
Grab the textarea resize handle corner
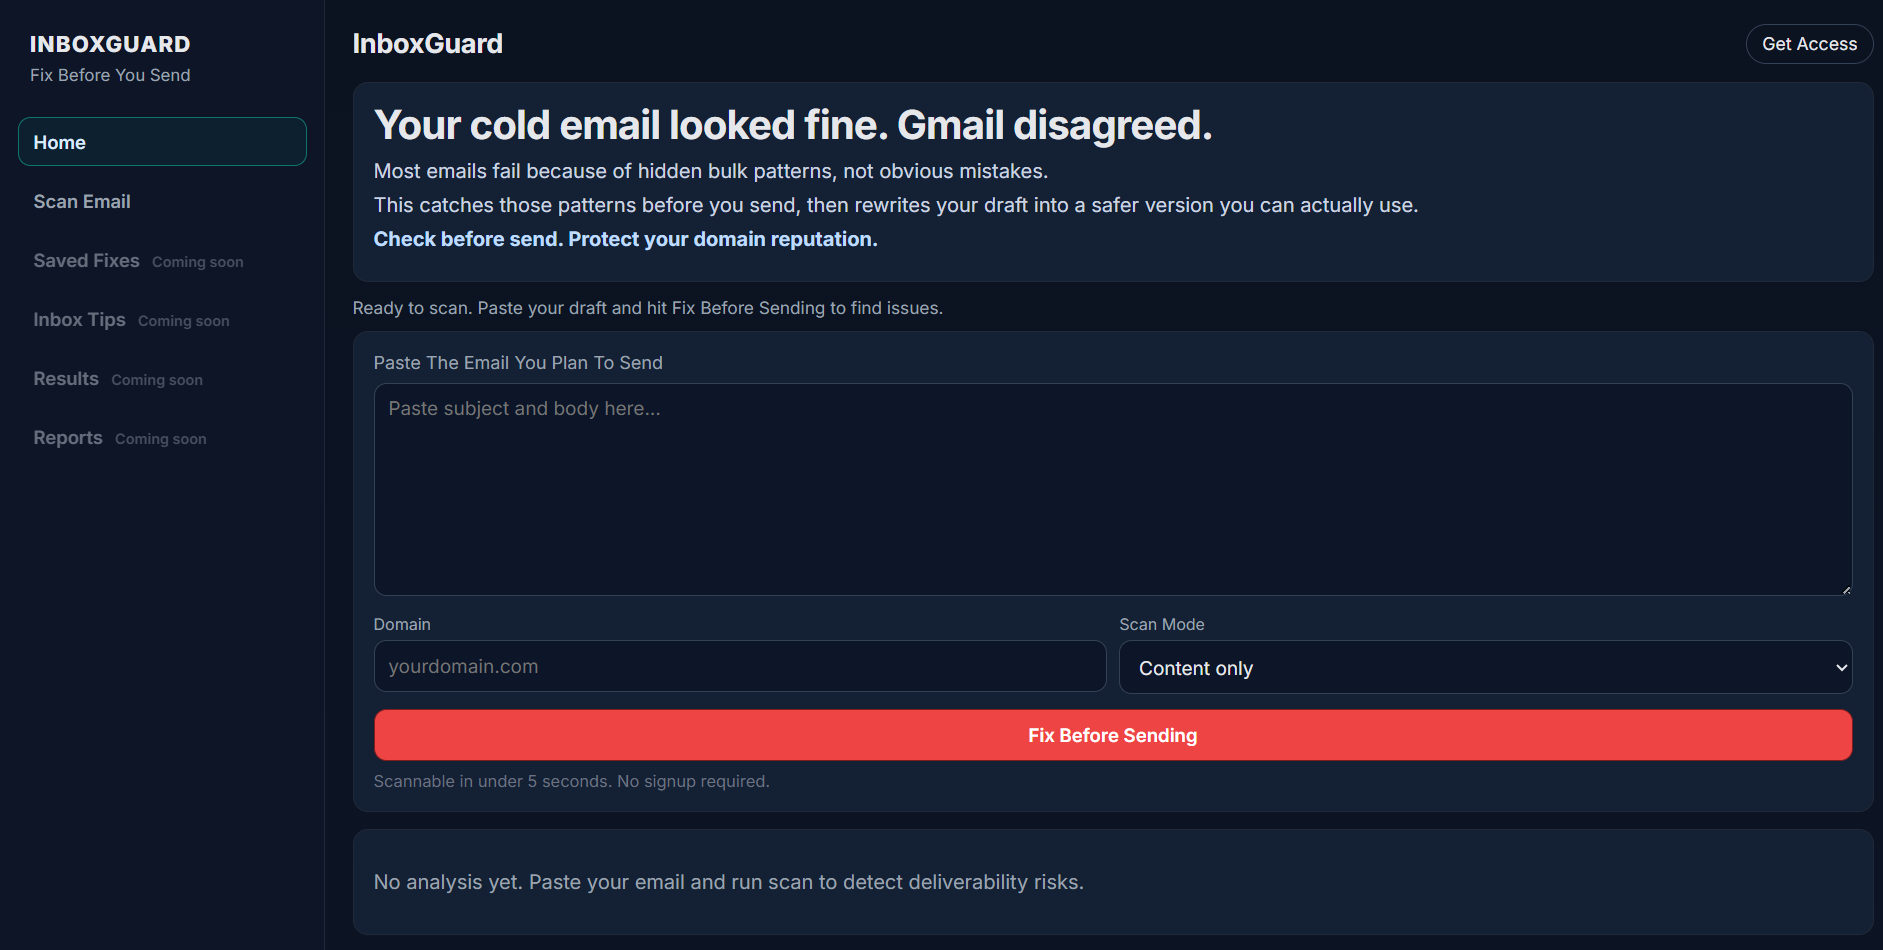tap(1846, 590)
